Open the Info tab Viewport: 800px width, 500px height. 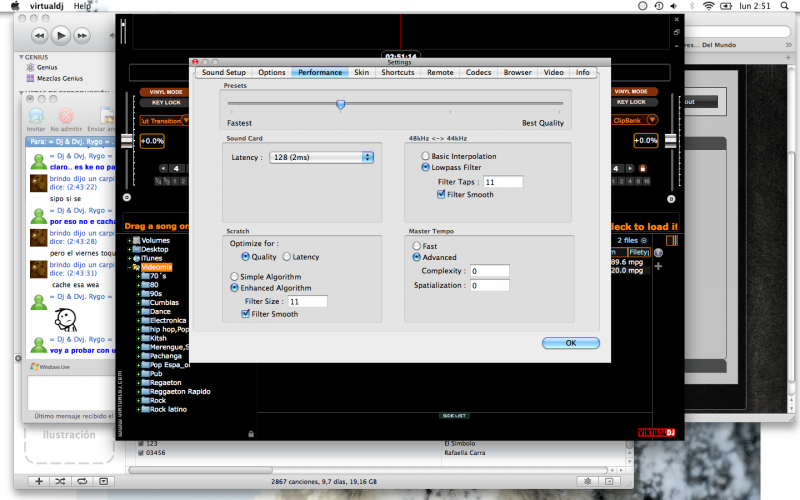point(582,72)
